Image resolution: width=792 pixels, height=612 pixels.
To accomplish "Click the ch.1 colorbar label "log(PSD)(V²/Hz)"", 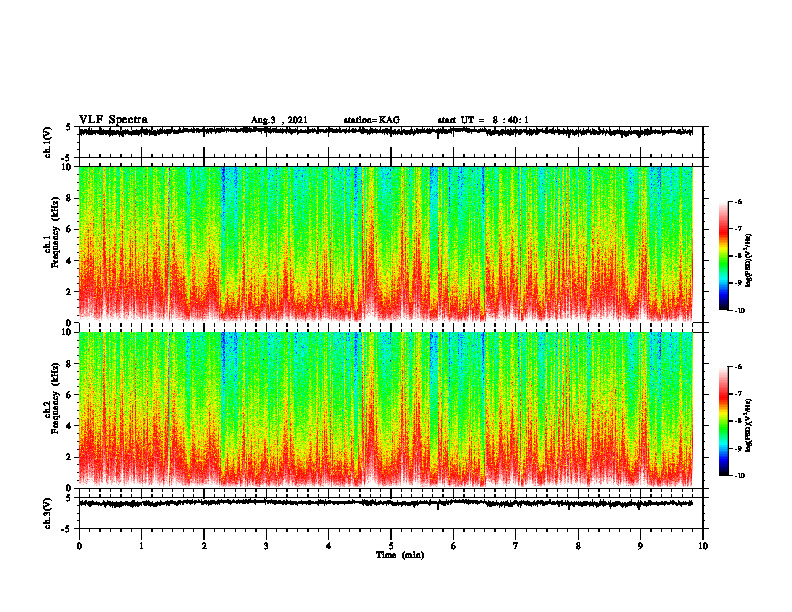I will 749,261.
